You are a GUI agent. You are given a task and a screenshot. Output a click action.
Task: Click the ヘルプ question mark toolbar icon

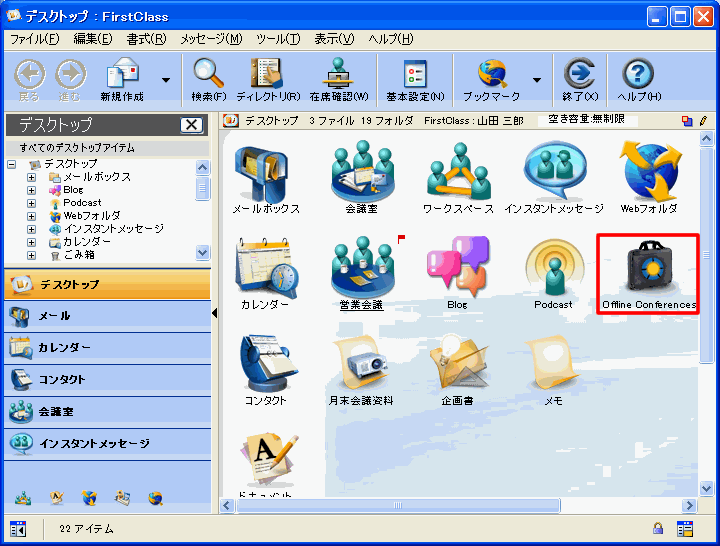pos(638,75)
